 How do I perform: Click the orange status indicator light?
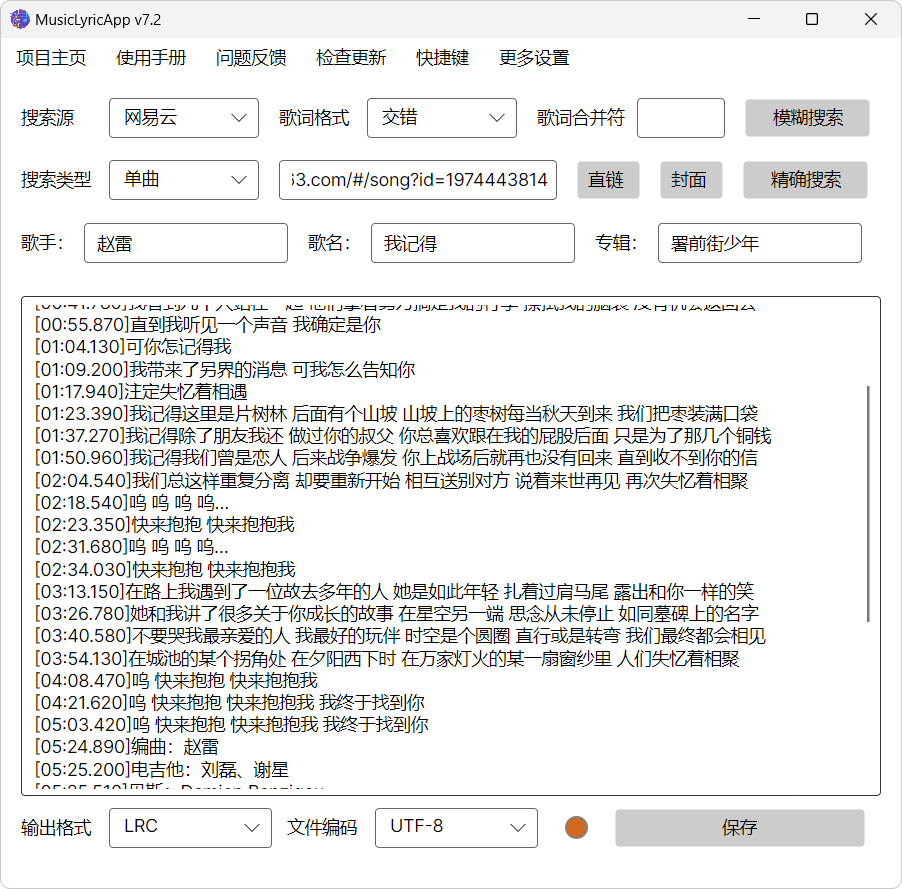576,828
